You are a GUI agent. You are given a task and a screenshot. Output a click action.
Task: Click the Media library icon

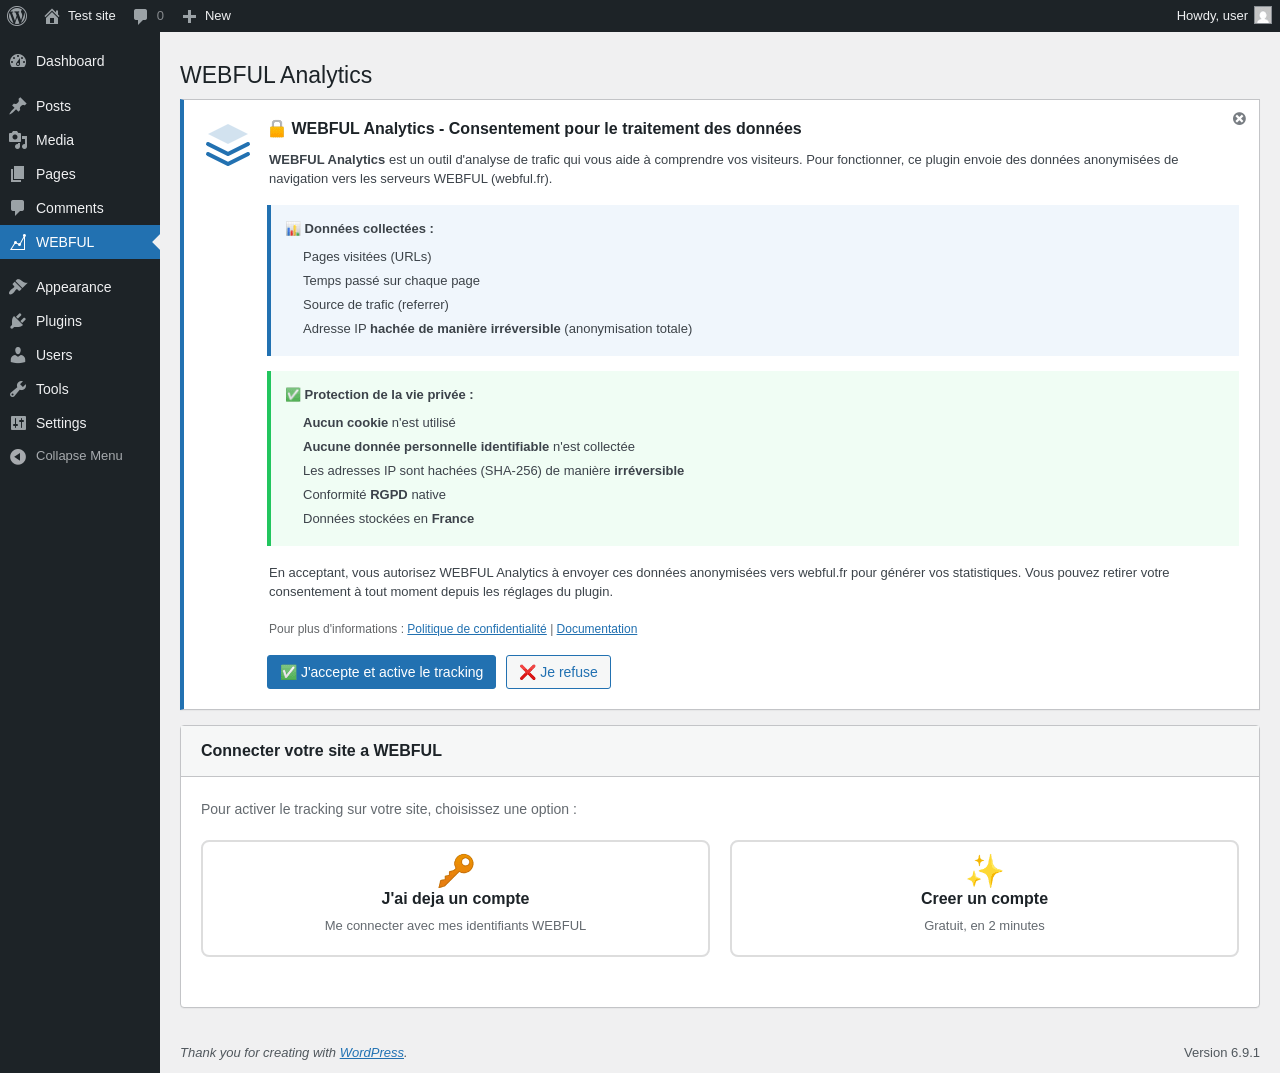(18, 140)
